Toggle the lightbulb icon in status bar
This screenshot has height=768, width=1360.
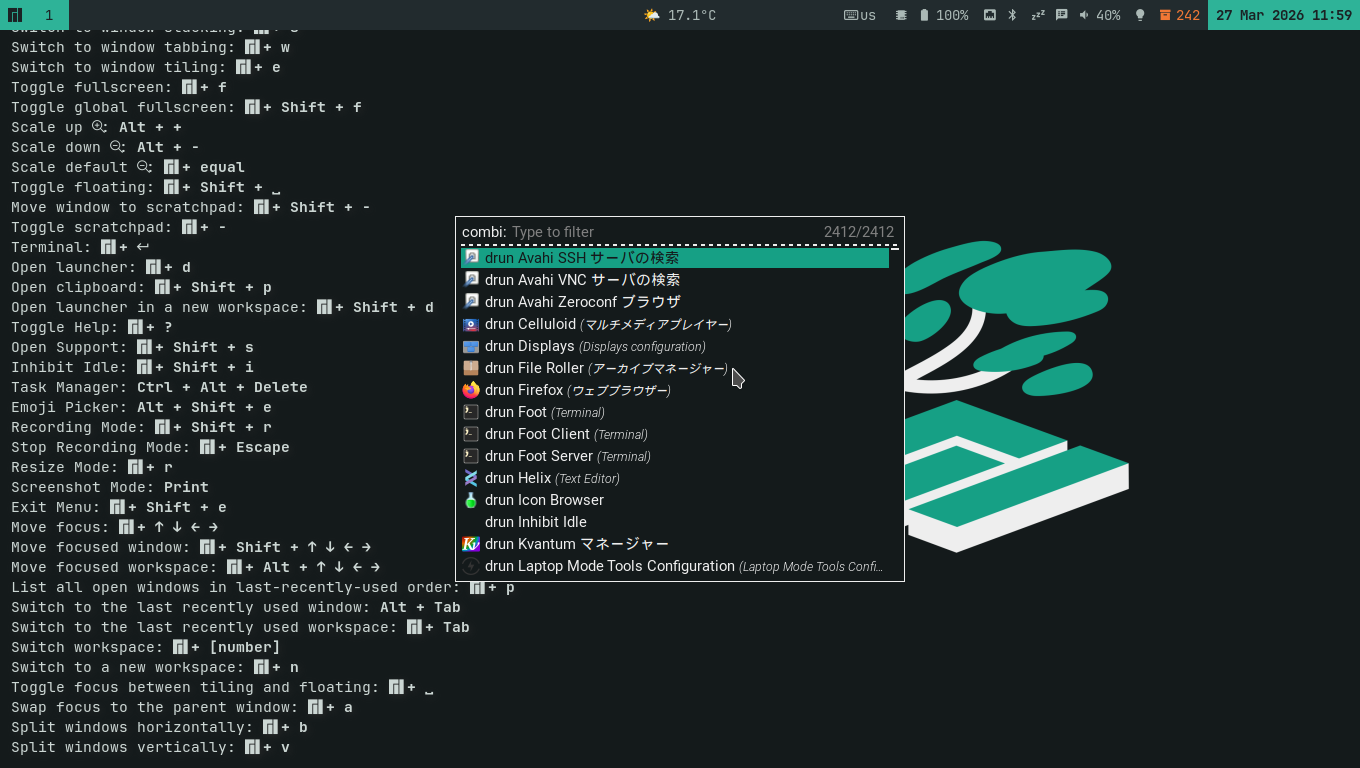click(x=1140, y=15)
